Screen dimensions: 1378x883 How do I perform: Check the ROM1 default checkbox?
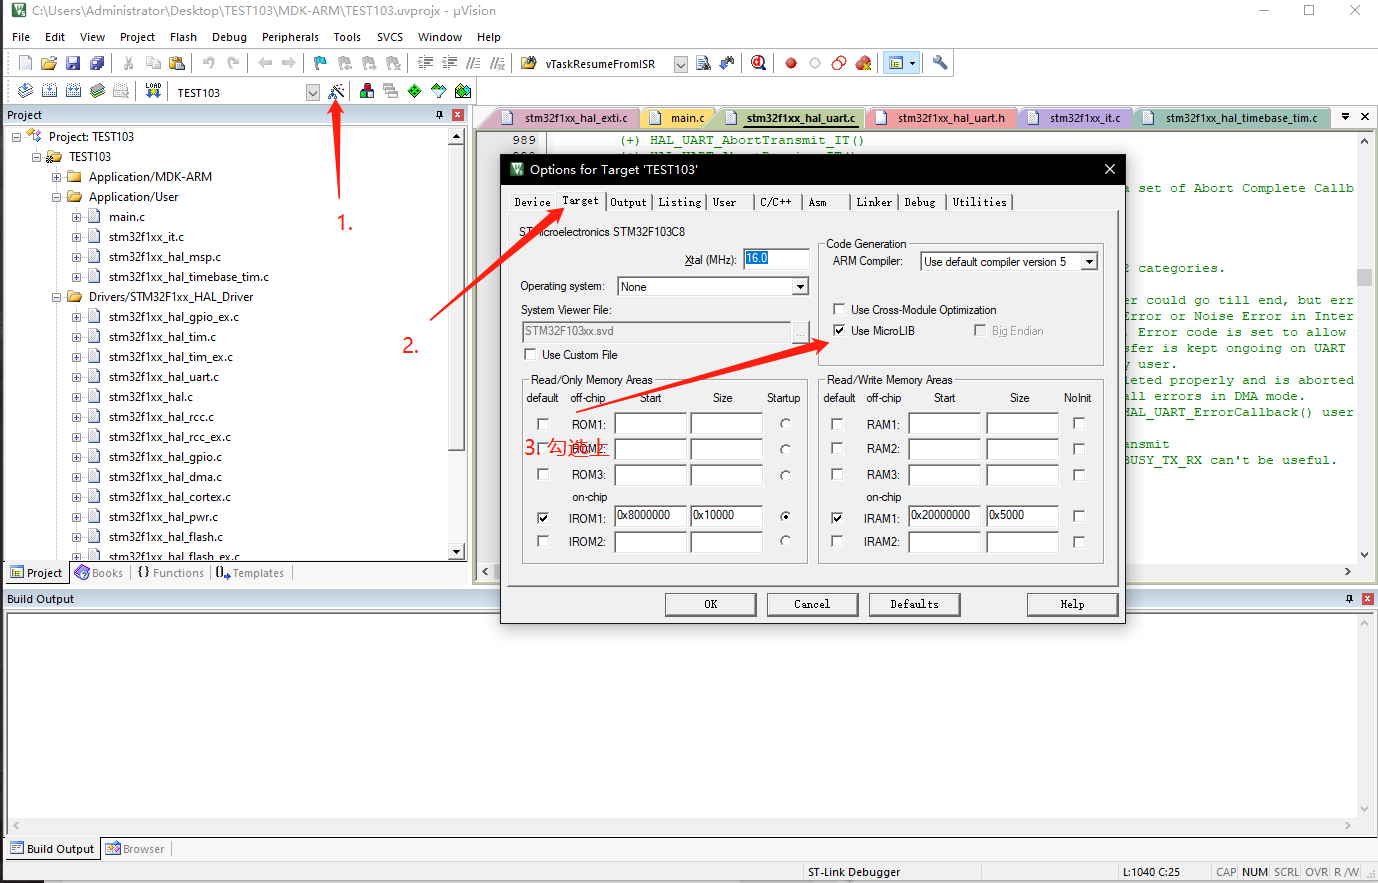click(x=543, y=424)
